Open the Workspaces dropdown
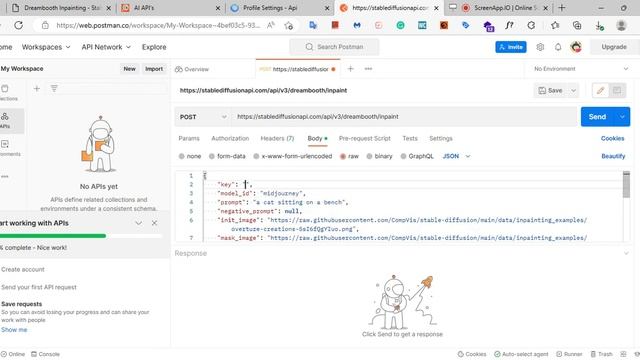640x360 pixels. pyautogui.click(x=46, y=47)
